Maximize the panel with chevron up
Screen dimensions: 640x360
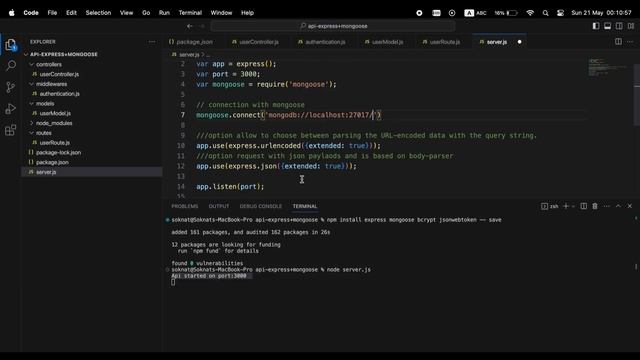[618, 206]
